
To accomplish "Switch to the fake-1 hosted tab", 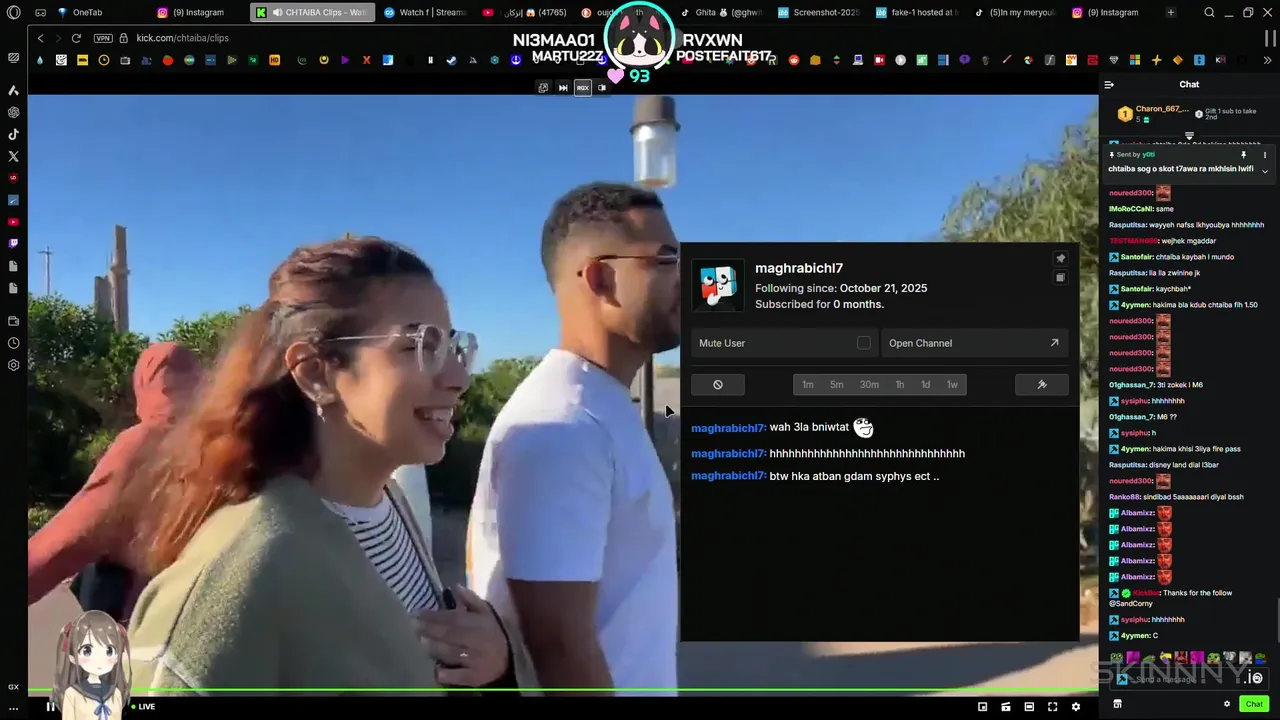I will (918, 12).
